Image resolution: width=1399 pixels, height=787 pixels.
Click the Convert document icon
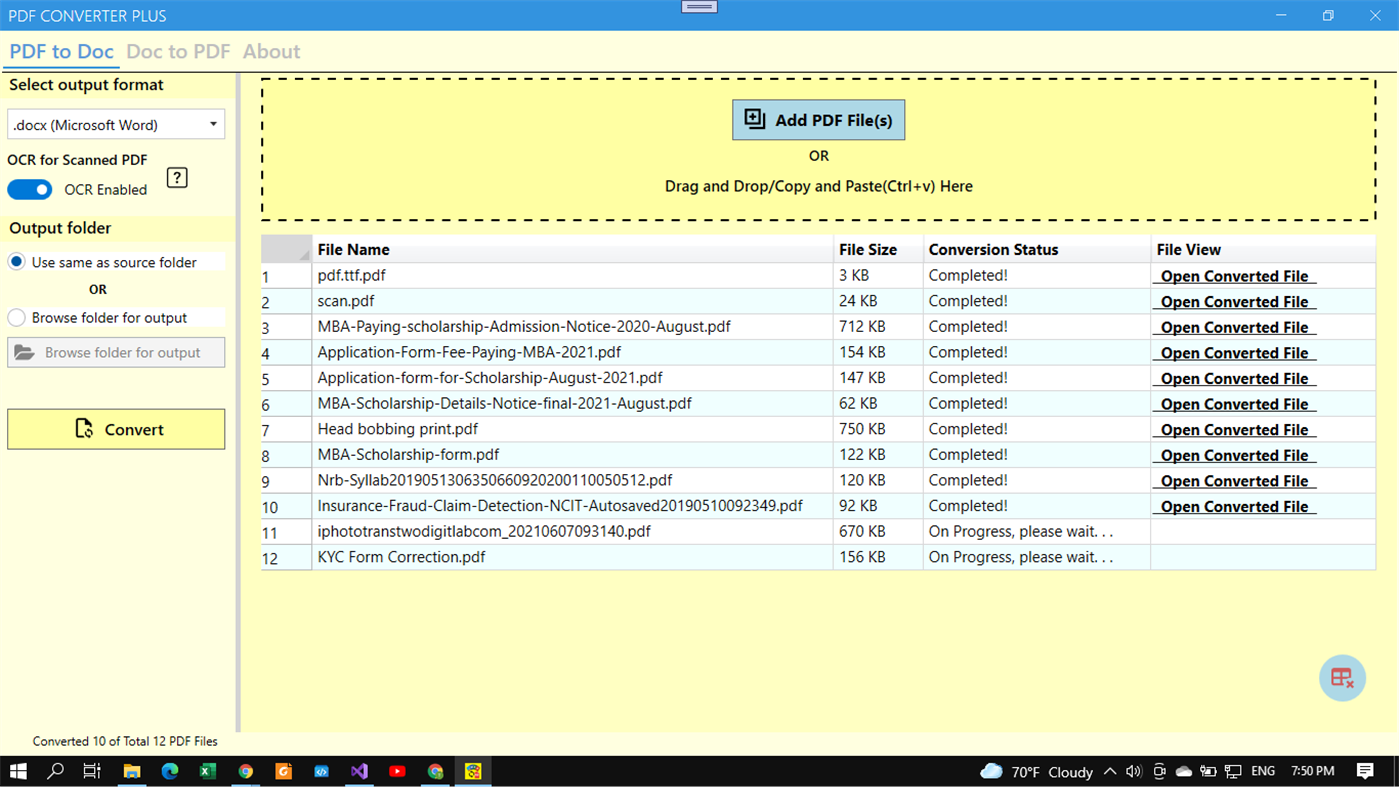pyautogui.click(x=83, y=428)
